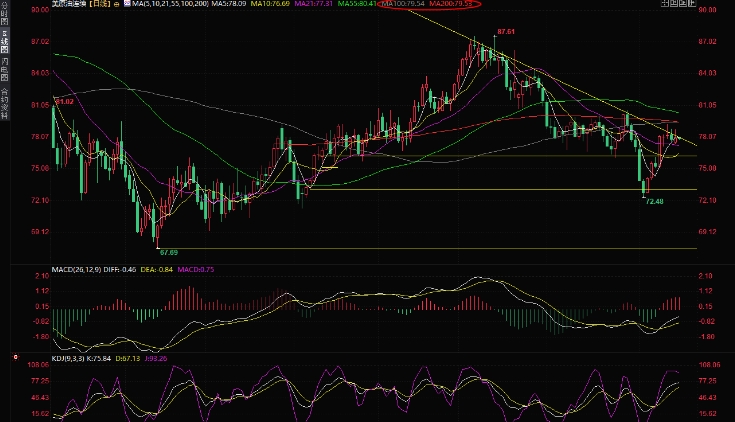Click the J:93.26 value

point(156,359)
